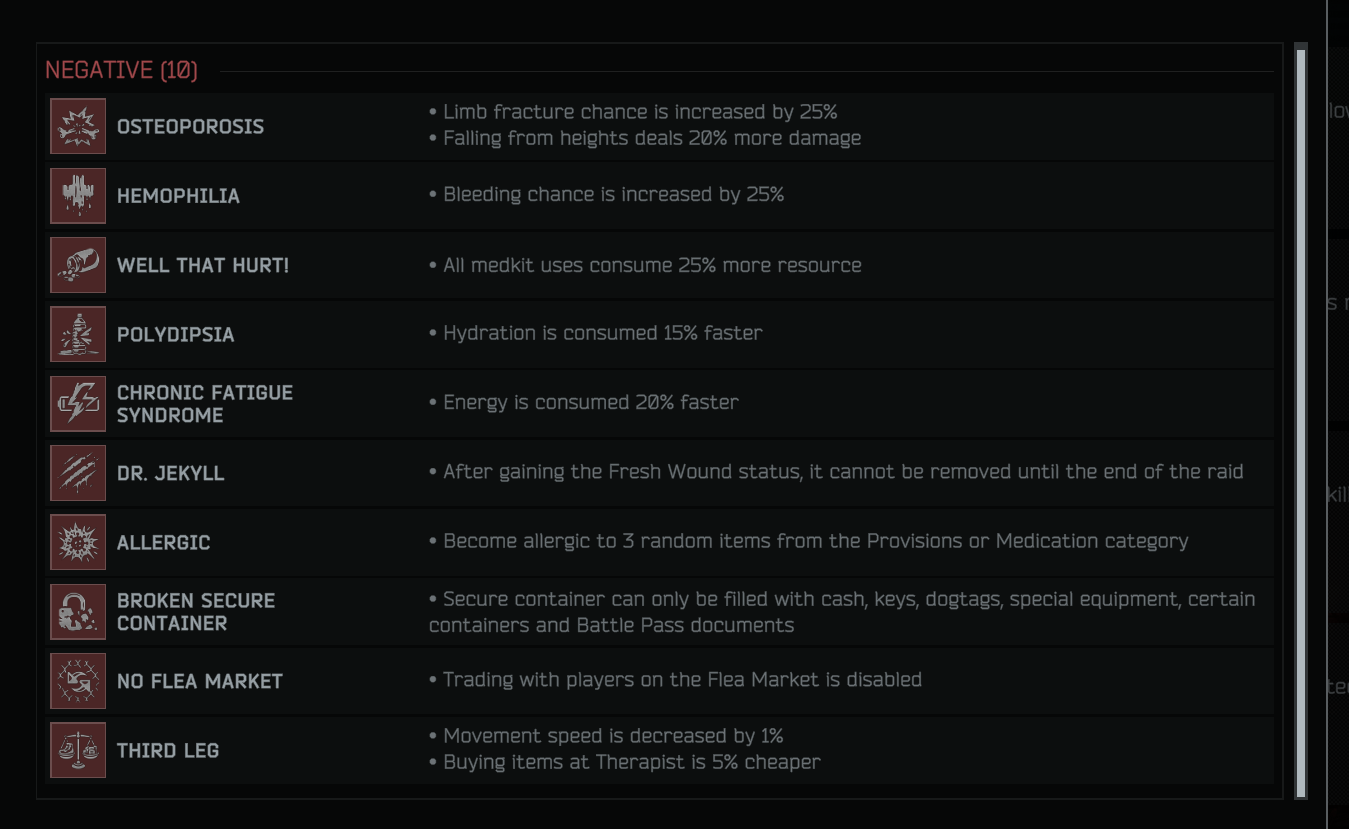Click the Allergic burst icon
This screenshot has width=1349, height=829.
(78, 542)
